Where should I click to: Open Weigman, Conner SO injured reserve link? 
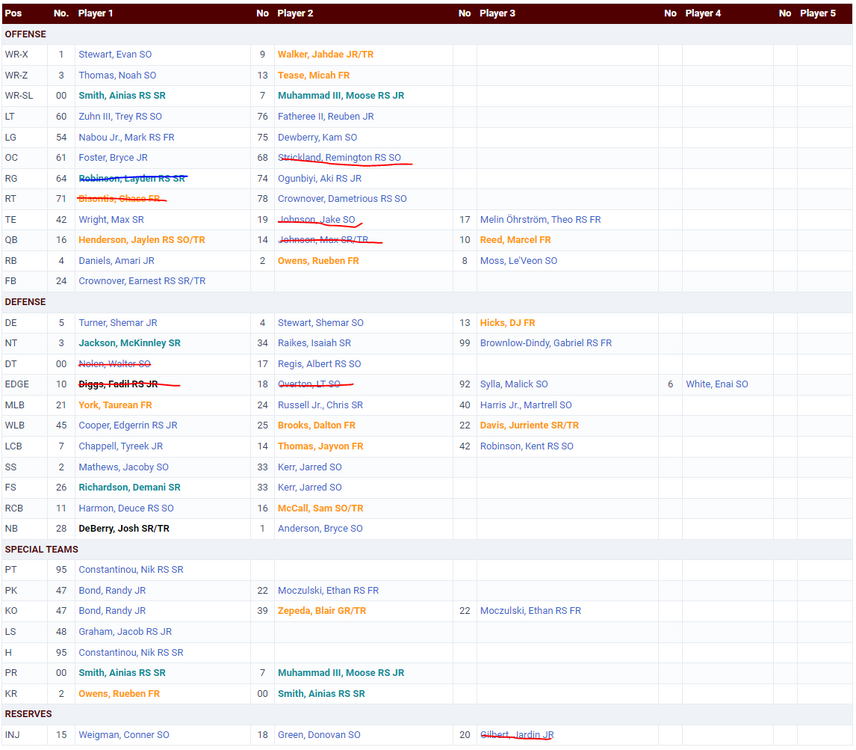point(123,735)
